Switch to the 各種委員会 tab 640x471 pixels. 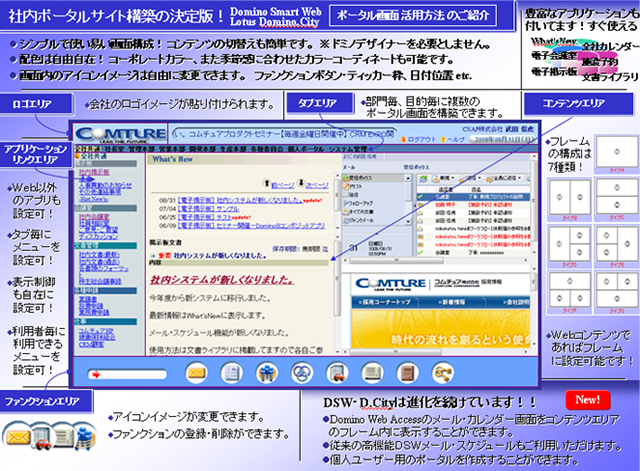click(267, 149)
